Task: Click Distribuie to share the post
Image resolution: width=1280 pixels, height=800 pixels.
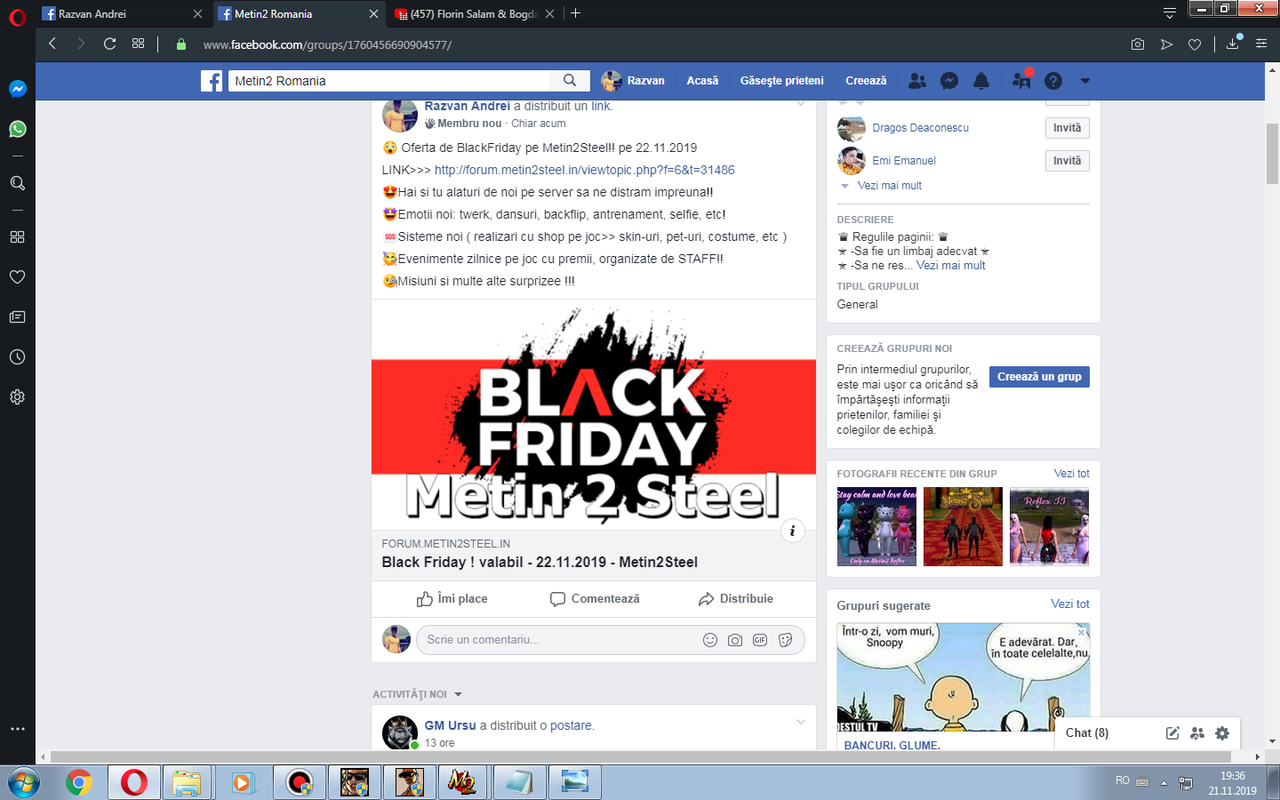Action: click(x=735, y=599)
